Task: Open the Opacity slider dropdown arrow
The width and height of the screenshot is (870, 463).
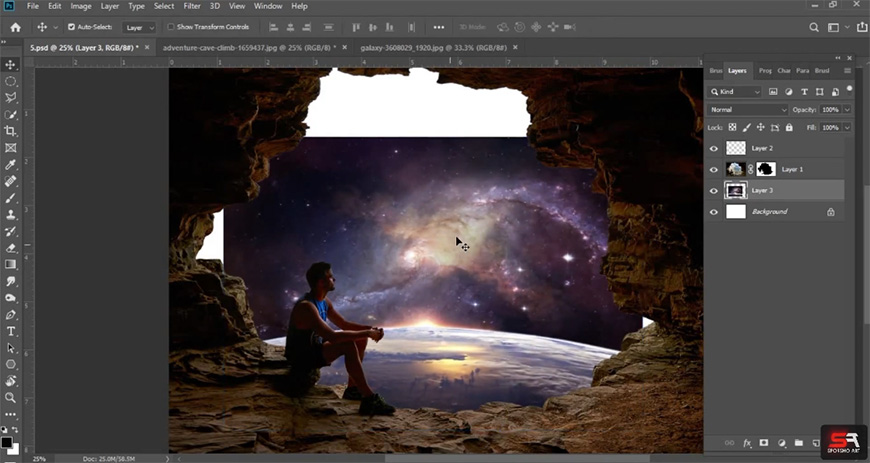Action: pos(847,109)
